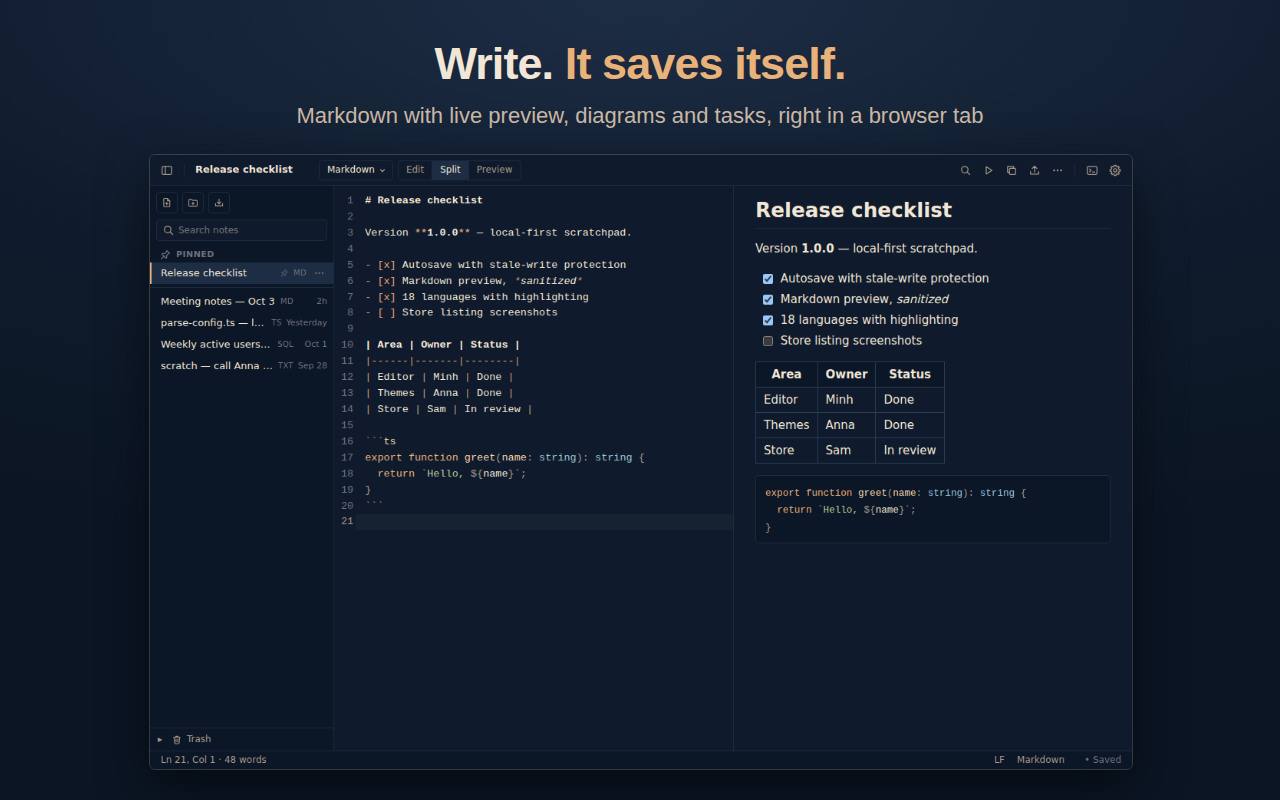Click editor line 17 with export function greet
1280x800 pixels.
point(505,458)
